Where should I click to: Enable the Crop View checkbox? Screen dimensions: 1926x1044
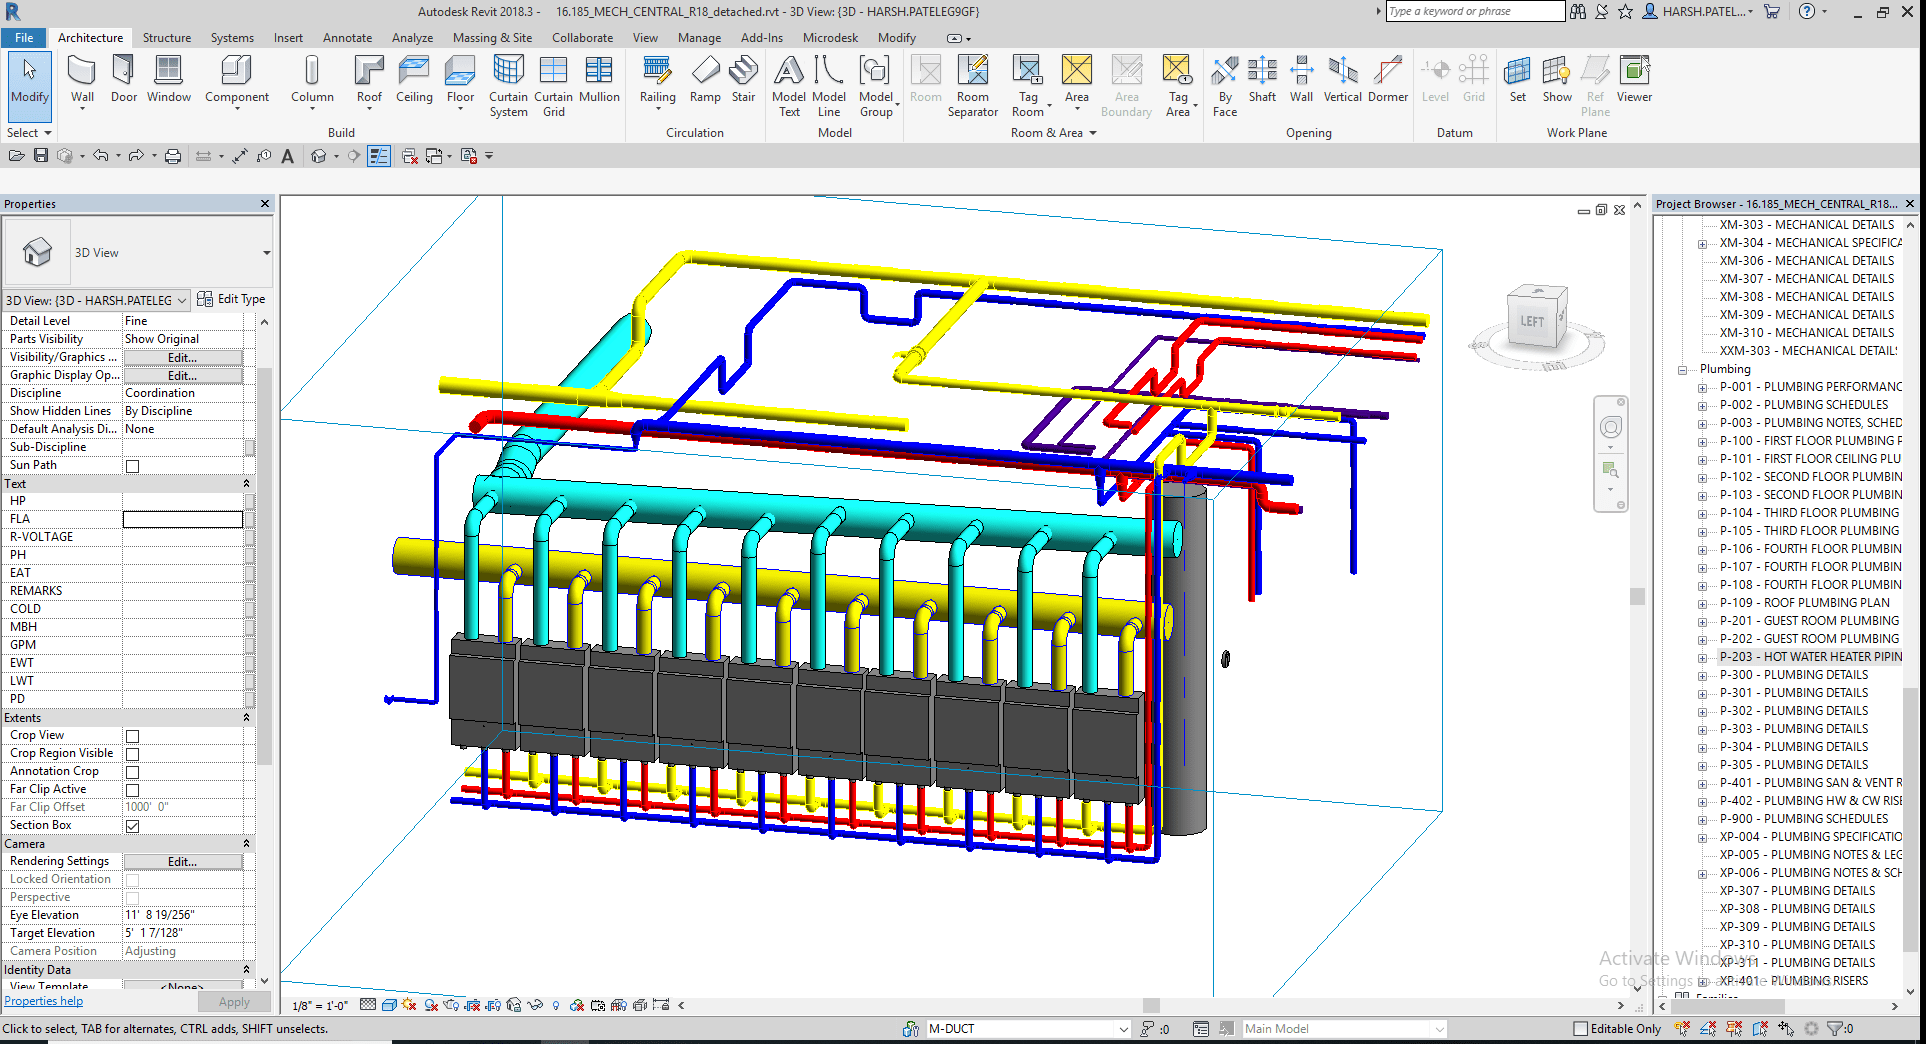[132, 735]
